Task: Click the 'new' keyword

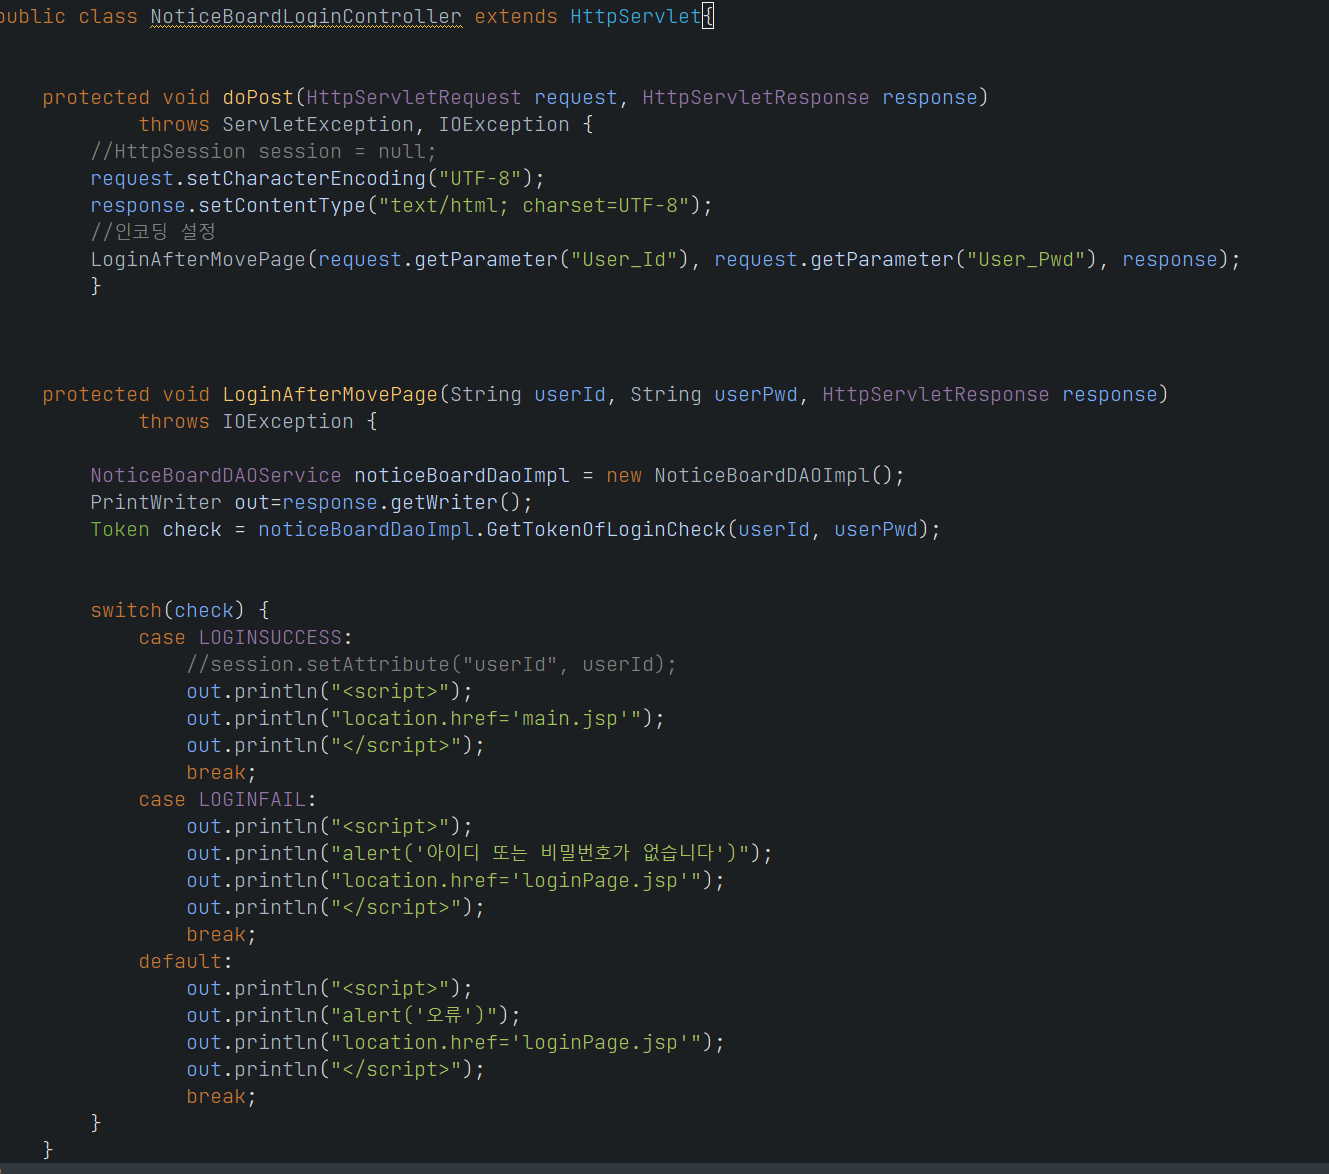Action: pyautogui.click(x=624, y=476)
